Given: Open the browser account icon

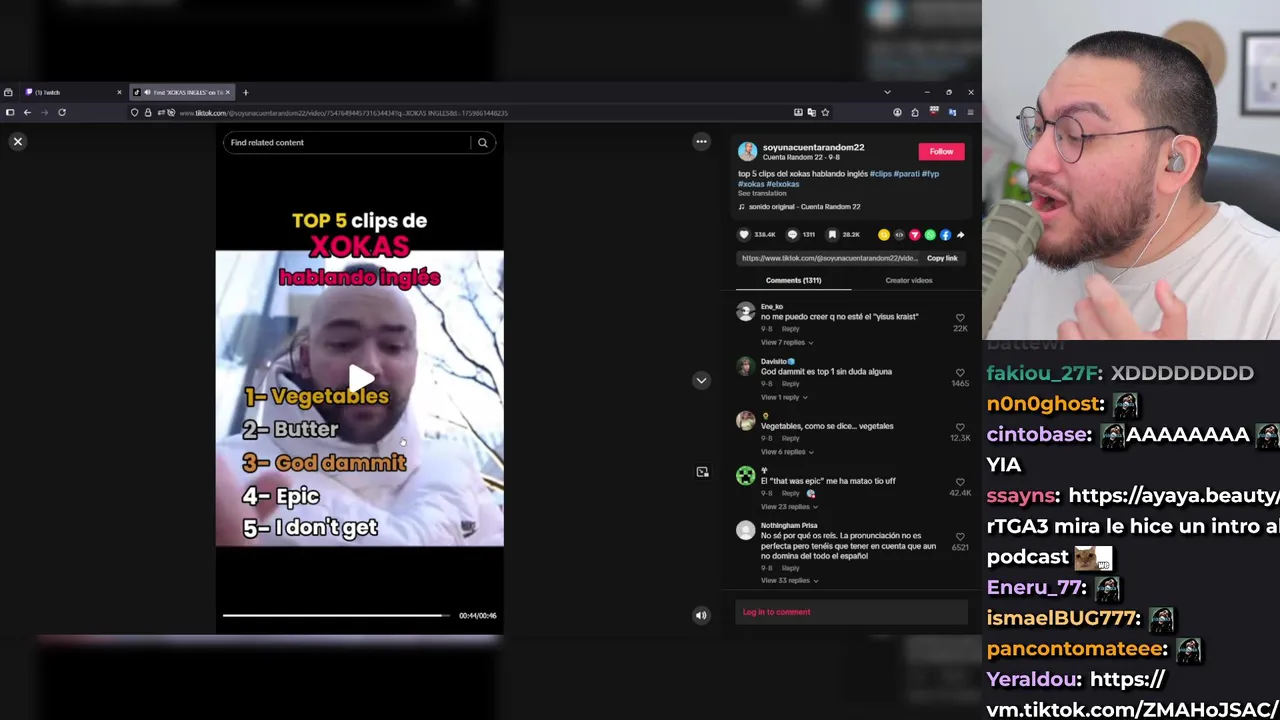Looking at the screenshot, I should pyautogui.click(x=897, y=113).
